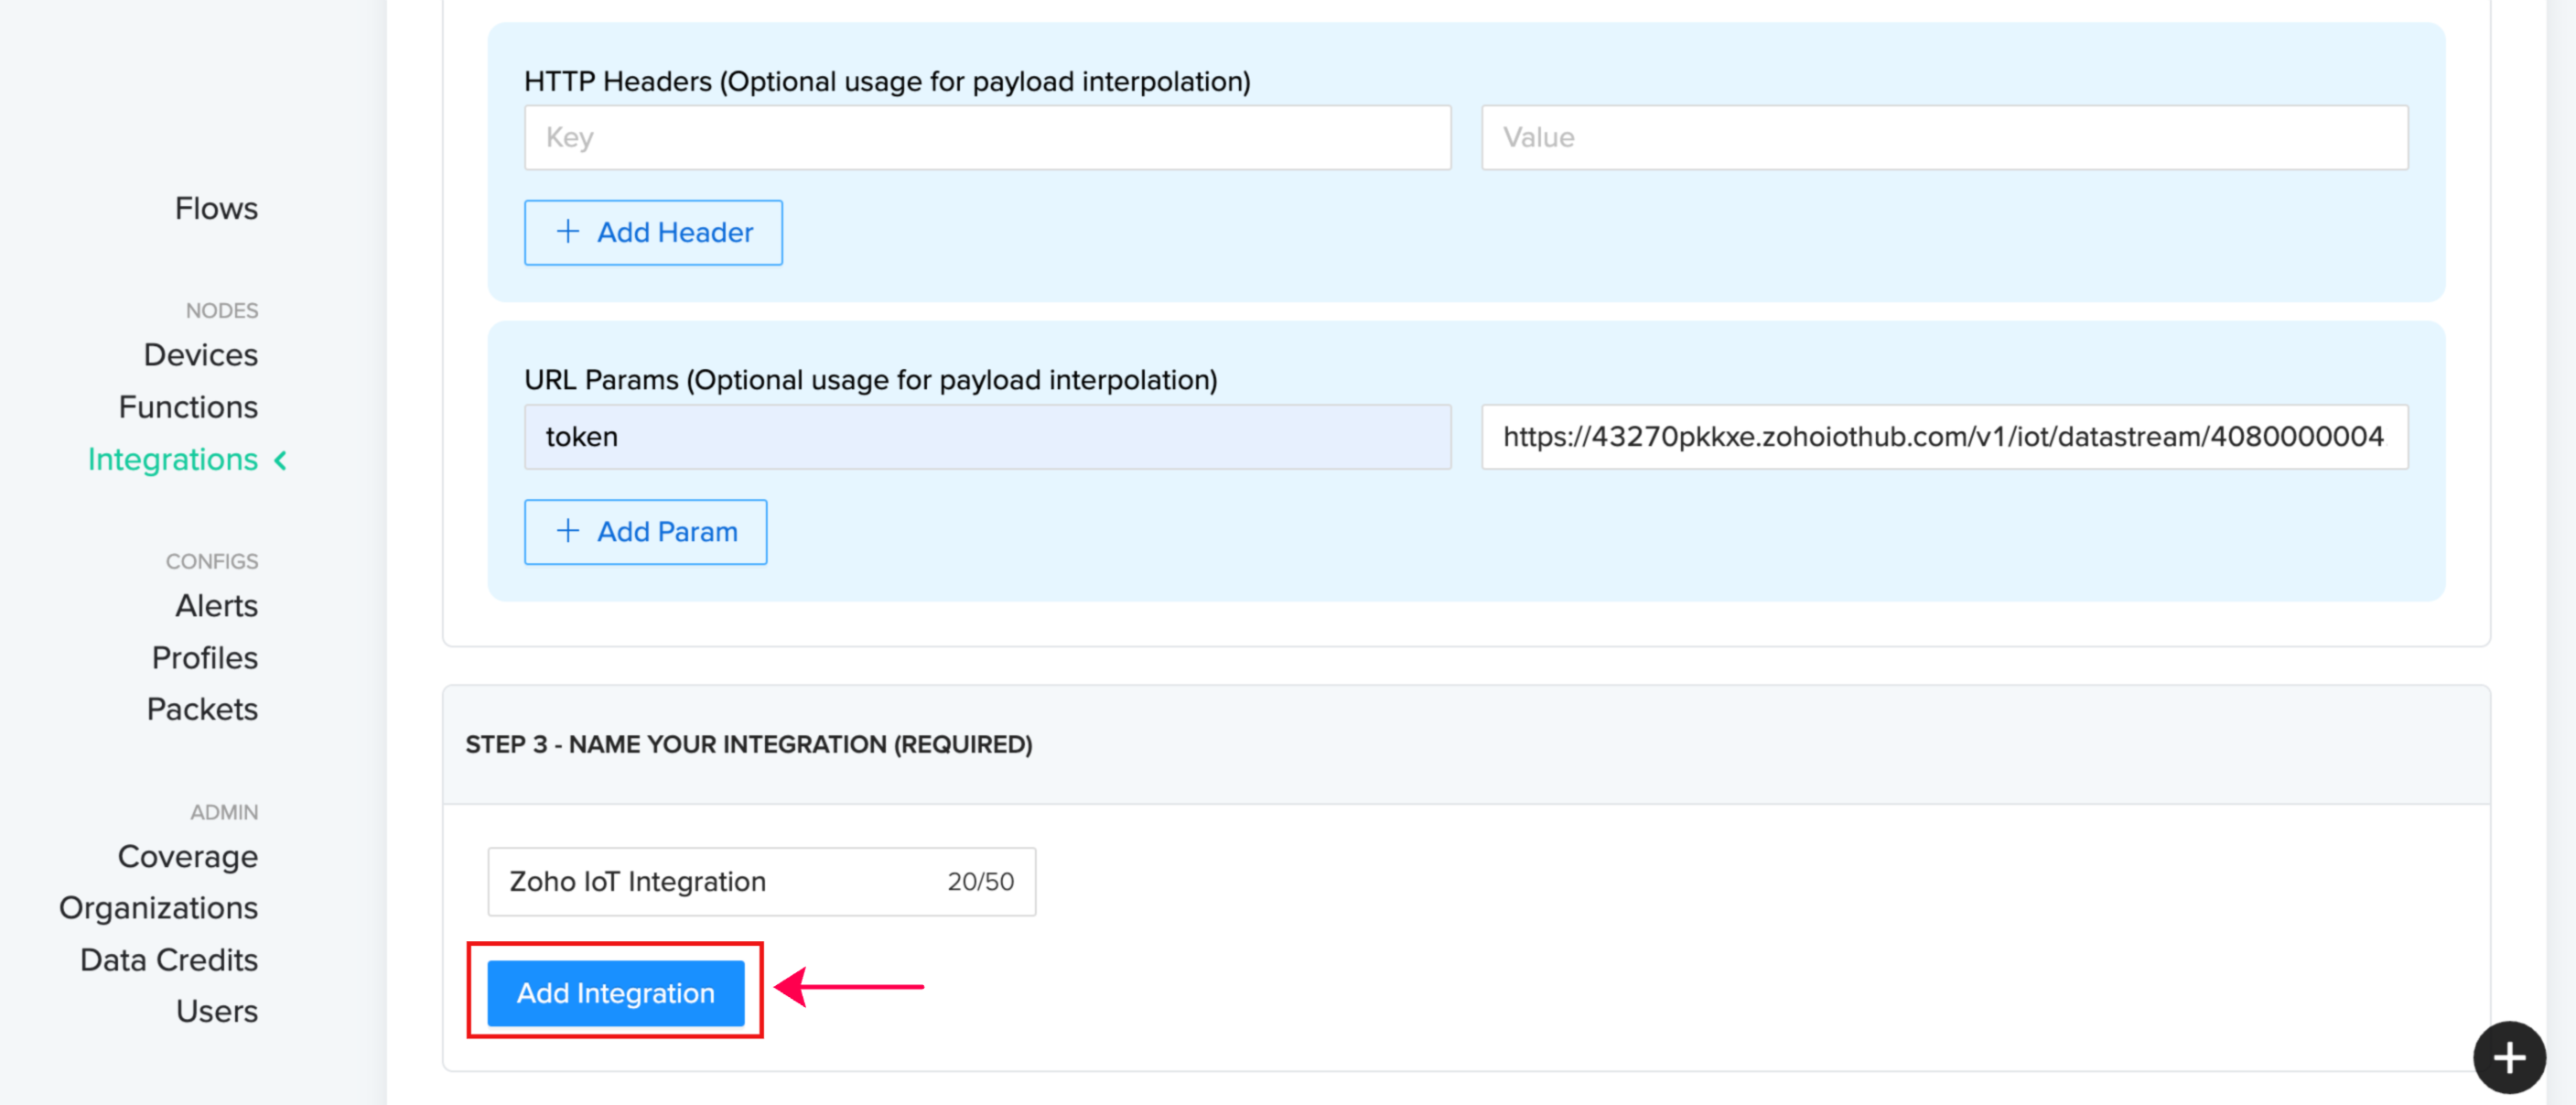This screenshot has width=2576, height=1105.
Task: View Coverage admin page
Action: click(x=188, y=857)
